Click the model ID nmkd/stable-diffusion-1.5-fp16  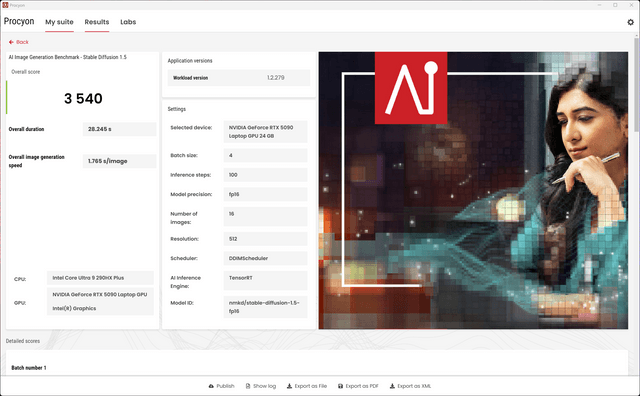(265, 307)
